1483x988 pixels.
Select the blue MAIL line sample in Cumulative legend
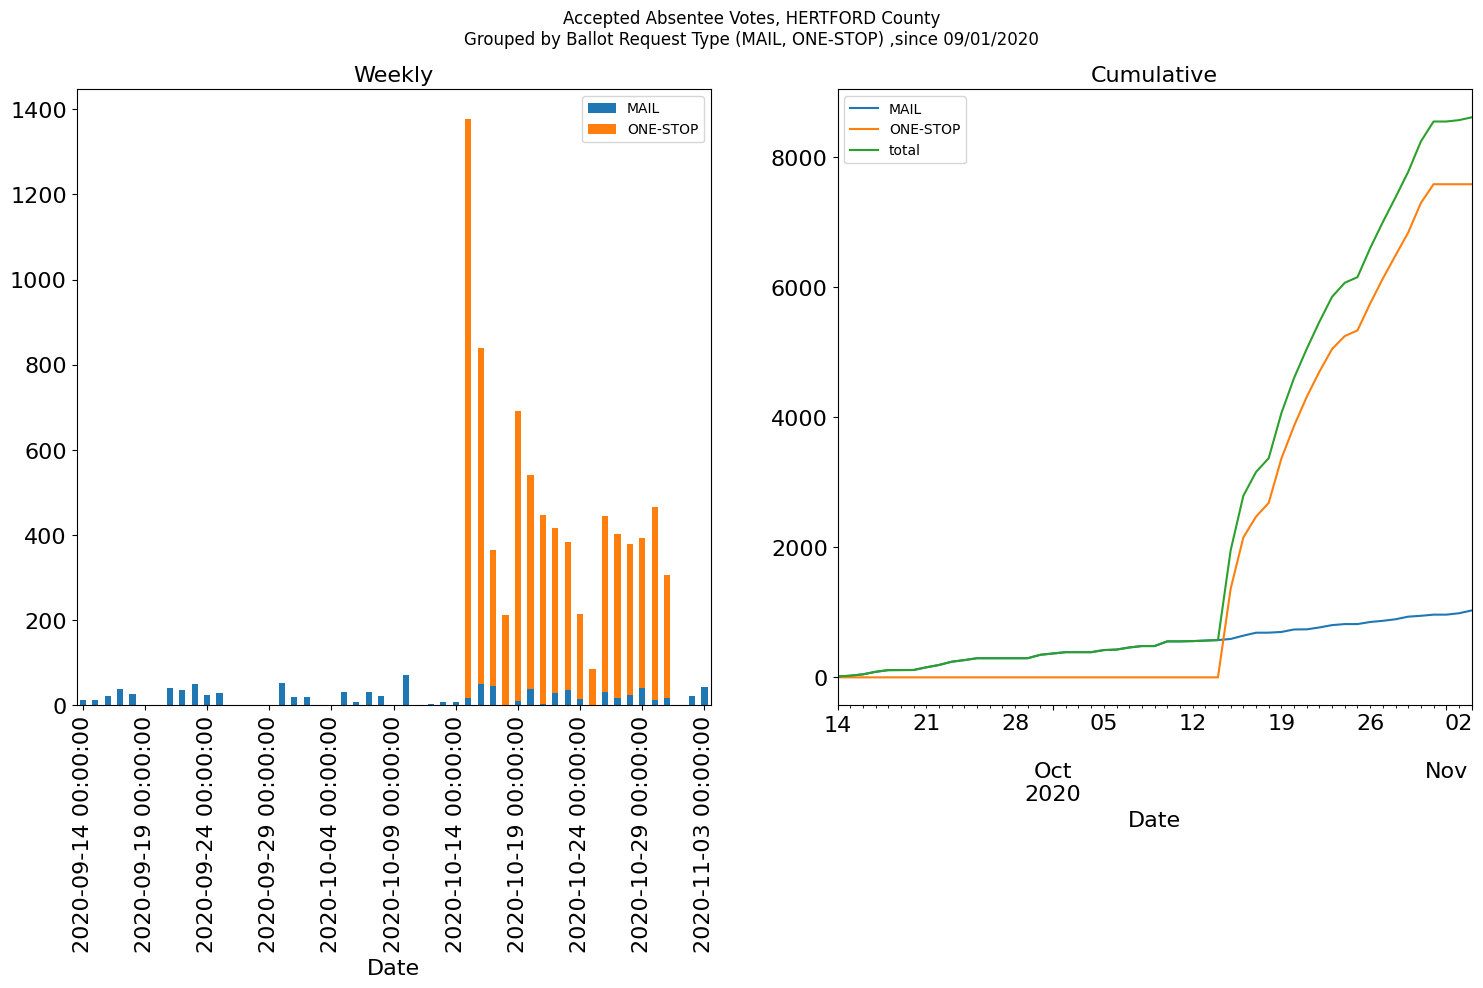click(x=865, y=109)
